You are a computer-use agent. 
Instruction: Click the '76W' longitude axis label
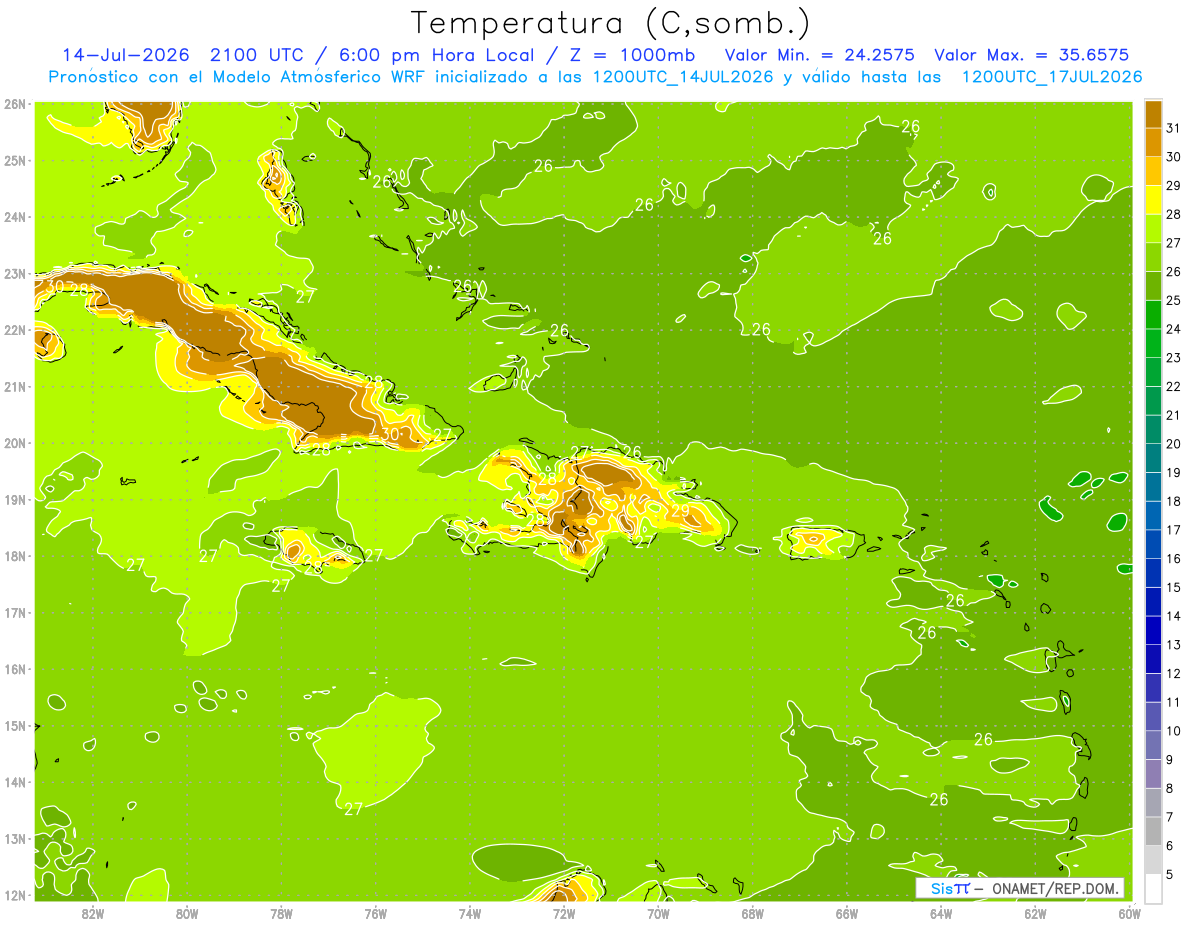[x=375, y=914]
